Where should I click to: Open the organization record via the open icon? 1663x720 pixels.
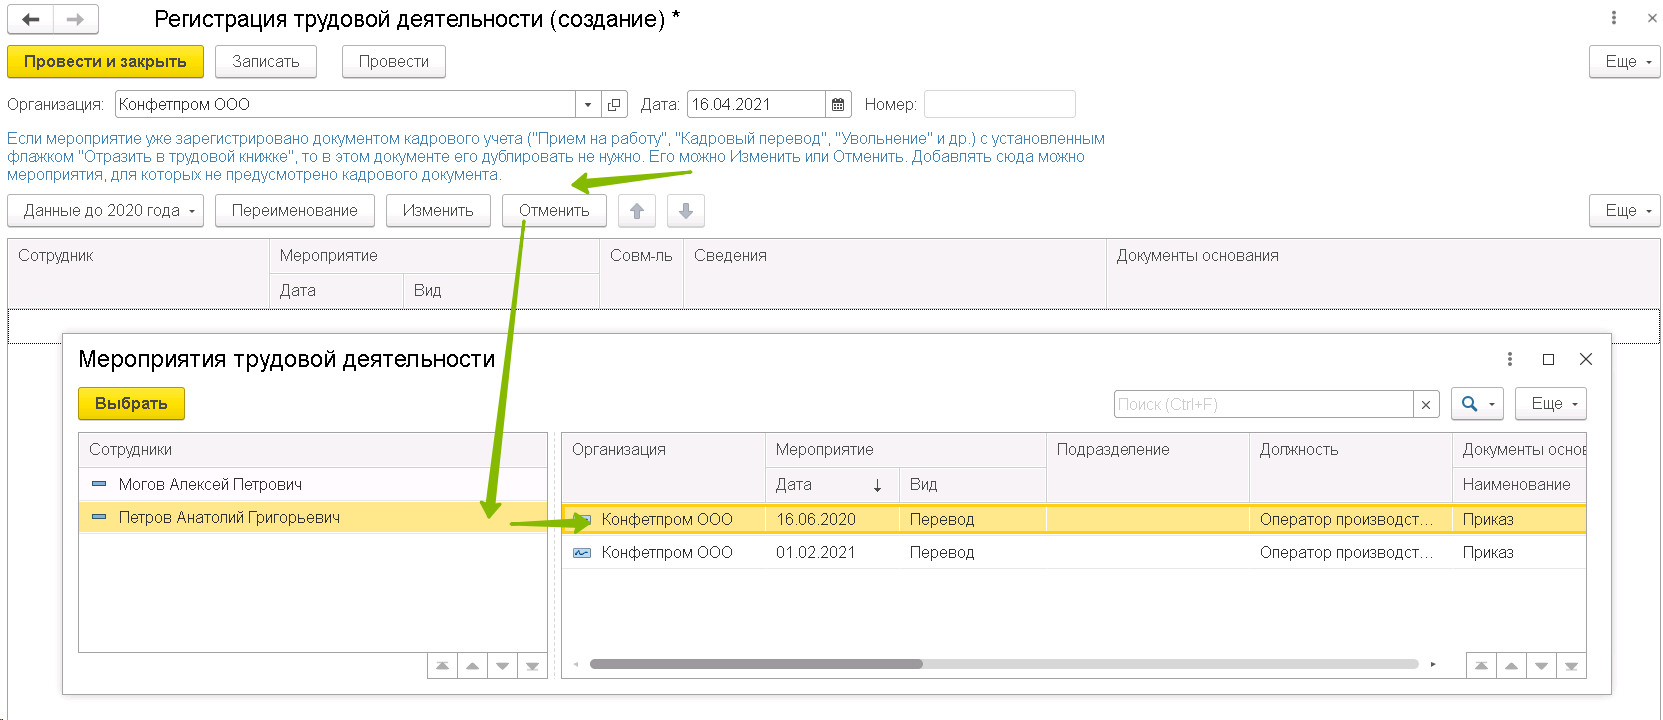coord(614,105)
